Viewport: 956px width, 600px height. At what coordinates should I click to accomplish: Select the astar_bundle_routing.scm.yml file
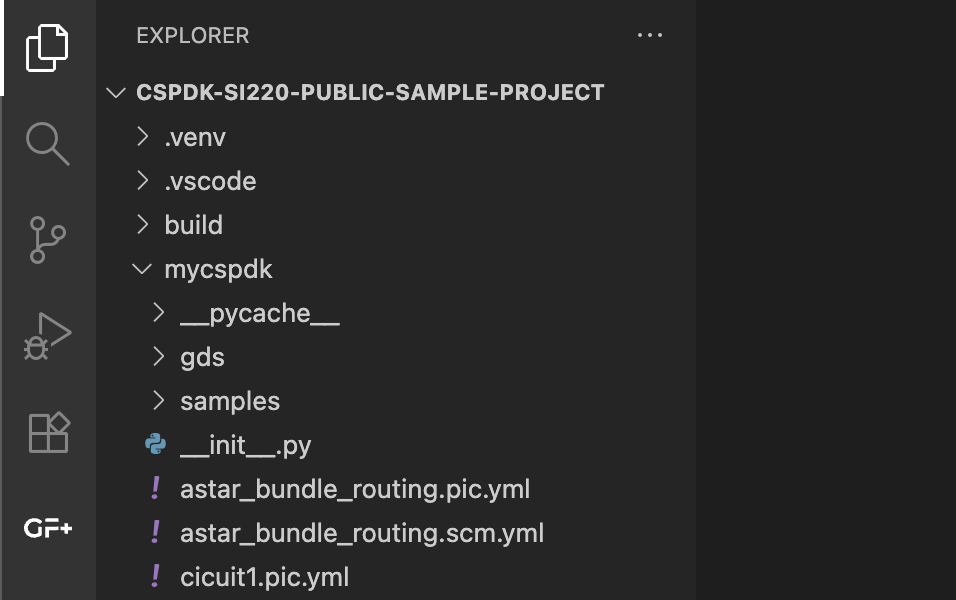[362, 533]
